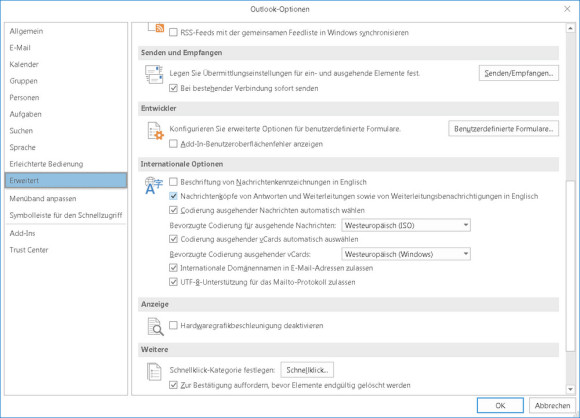580x418 pixels.
Task: Click the scrollbar down arrow
Action: [x=570, y=389]
